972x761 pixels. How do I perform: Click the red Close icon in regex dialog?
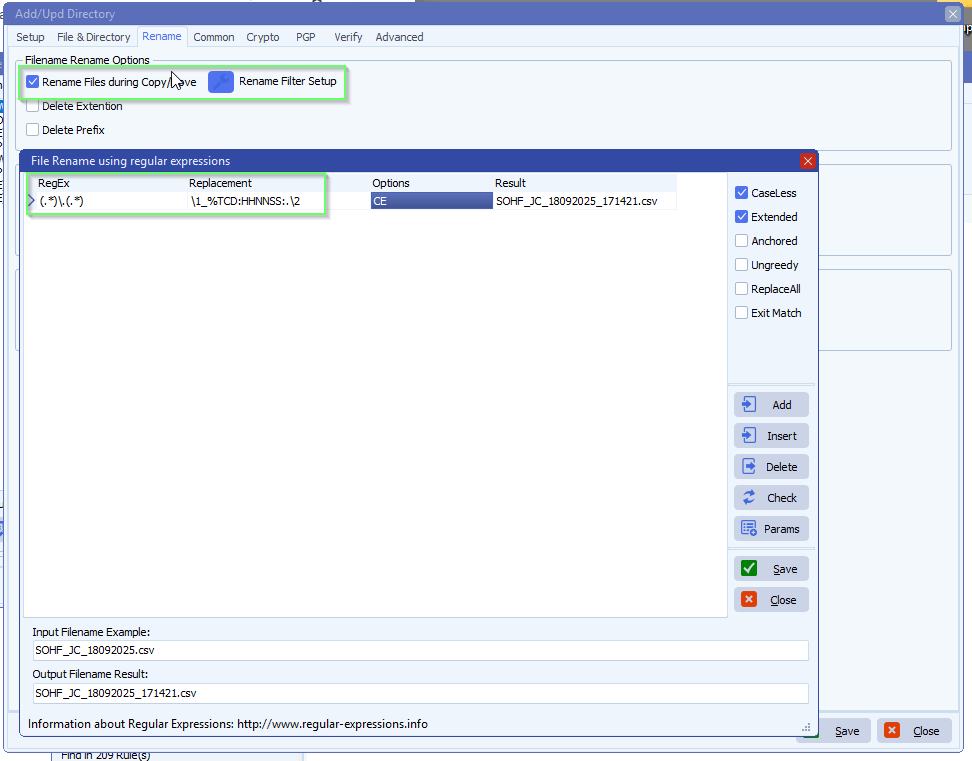[x=749, y=600]
